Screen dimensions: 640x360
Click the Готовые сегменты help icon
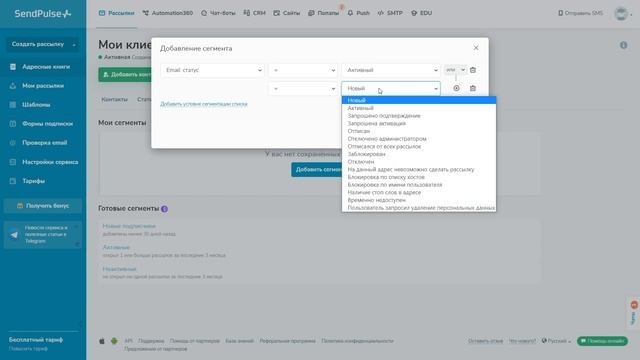[164, 209]
